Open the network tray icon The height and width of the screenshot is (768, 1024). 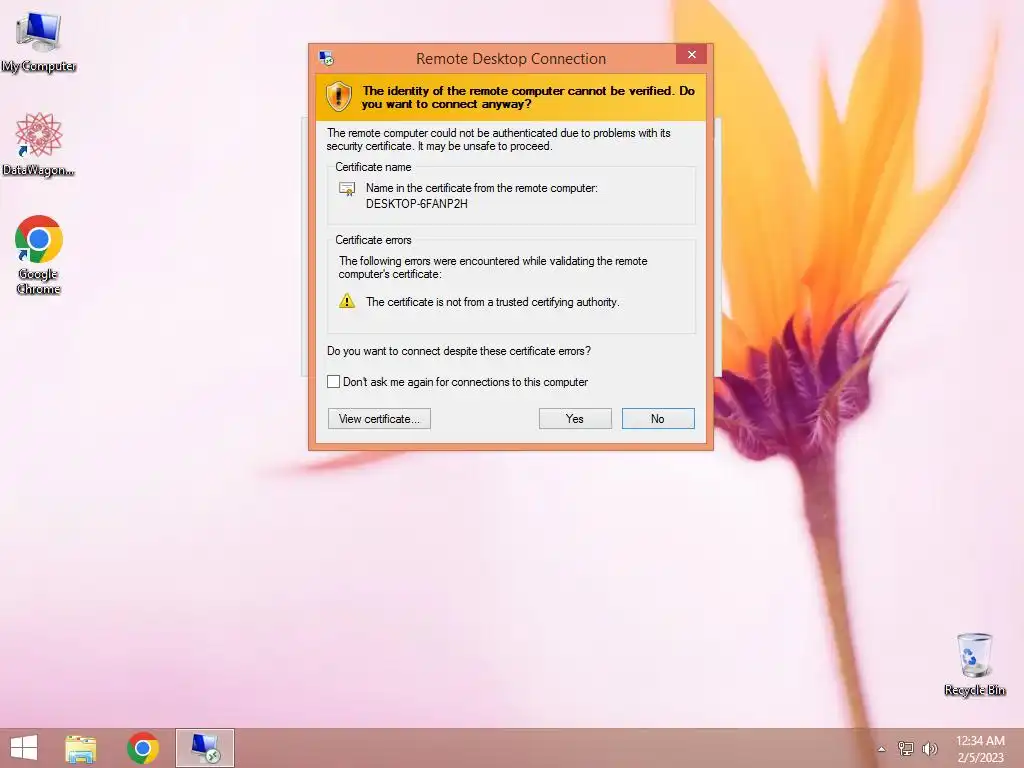click(x=905, y=749)
